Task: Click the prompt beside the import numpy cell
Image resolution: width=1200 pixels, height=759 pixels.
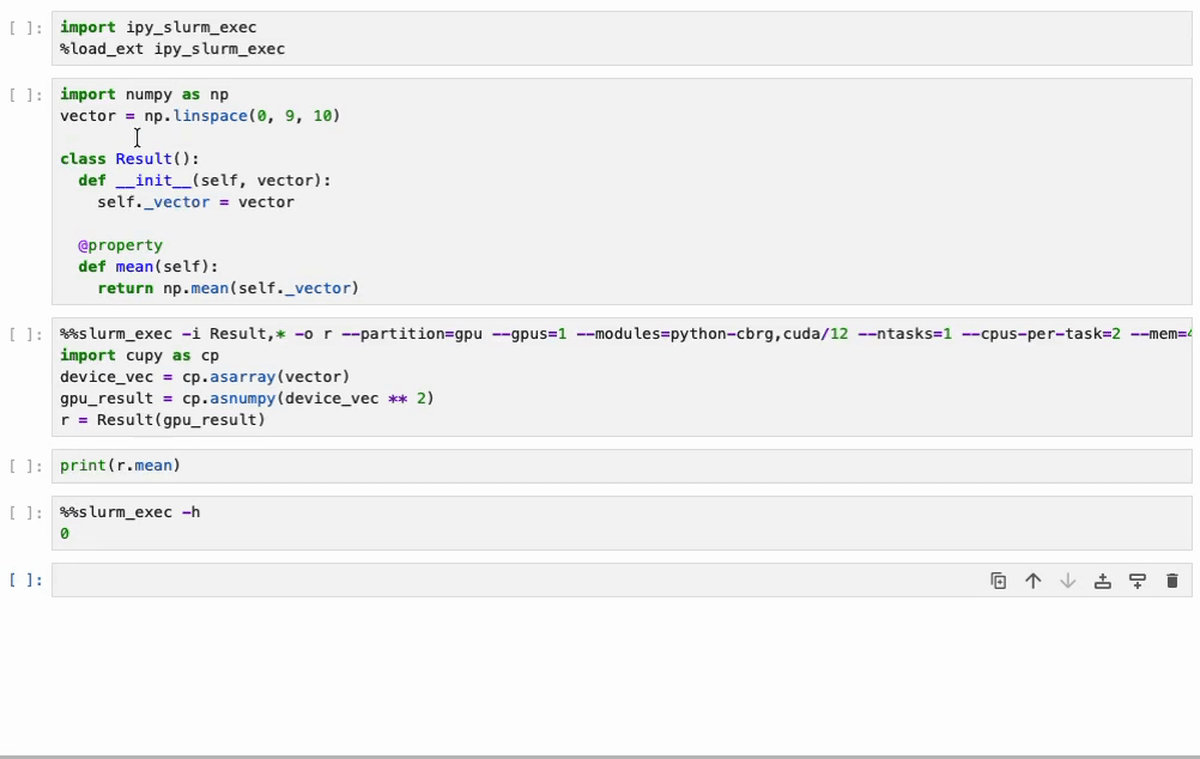Action: point(26,95)
